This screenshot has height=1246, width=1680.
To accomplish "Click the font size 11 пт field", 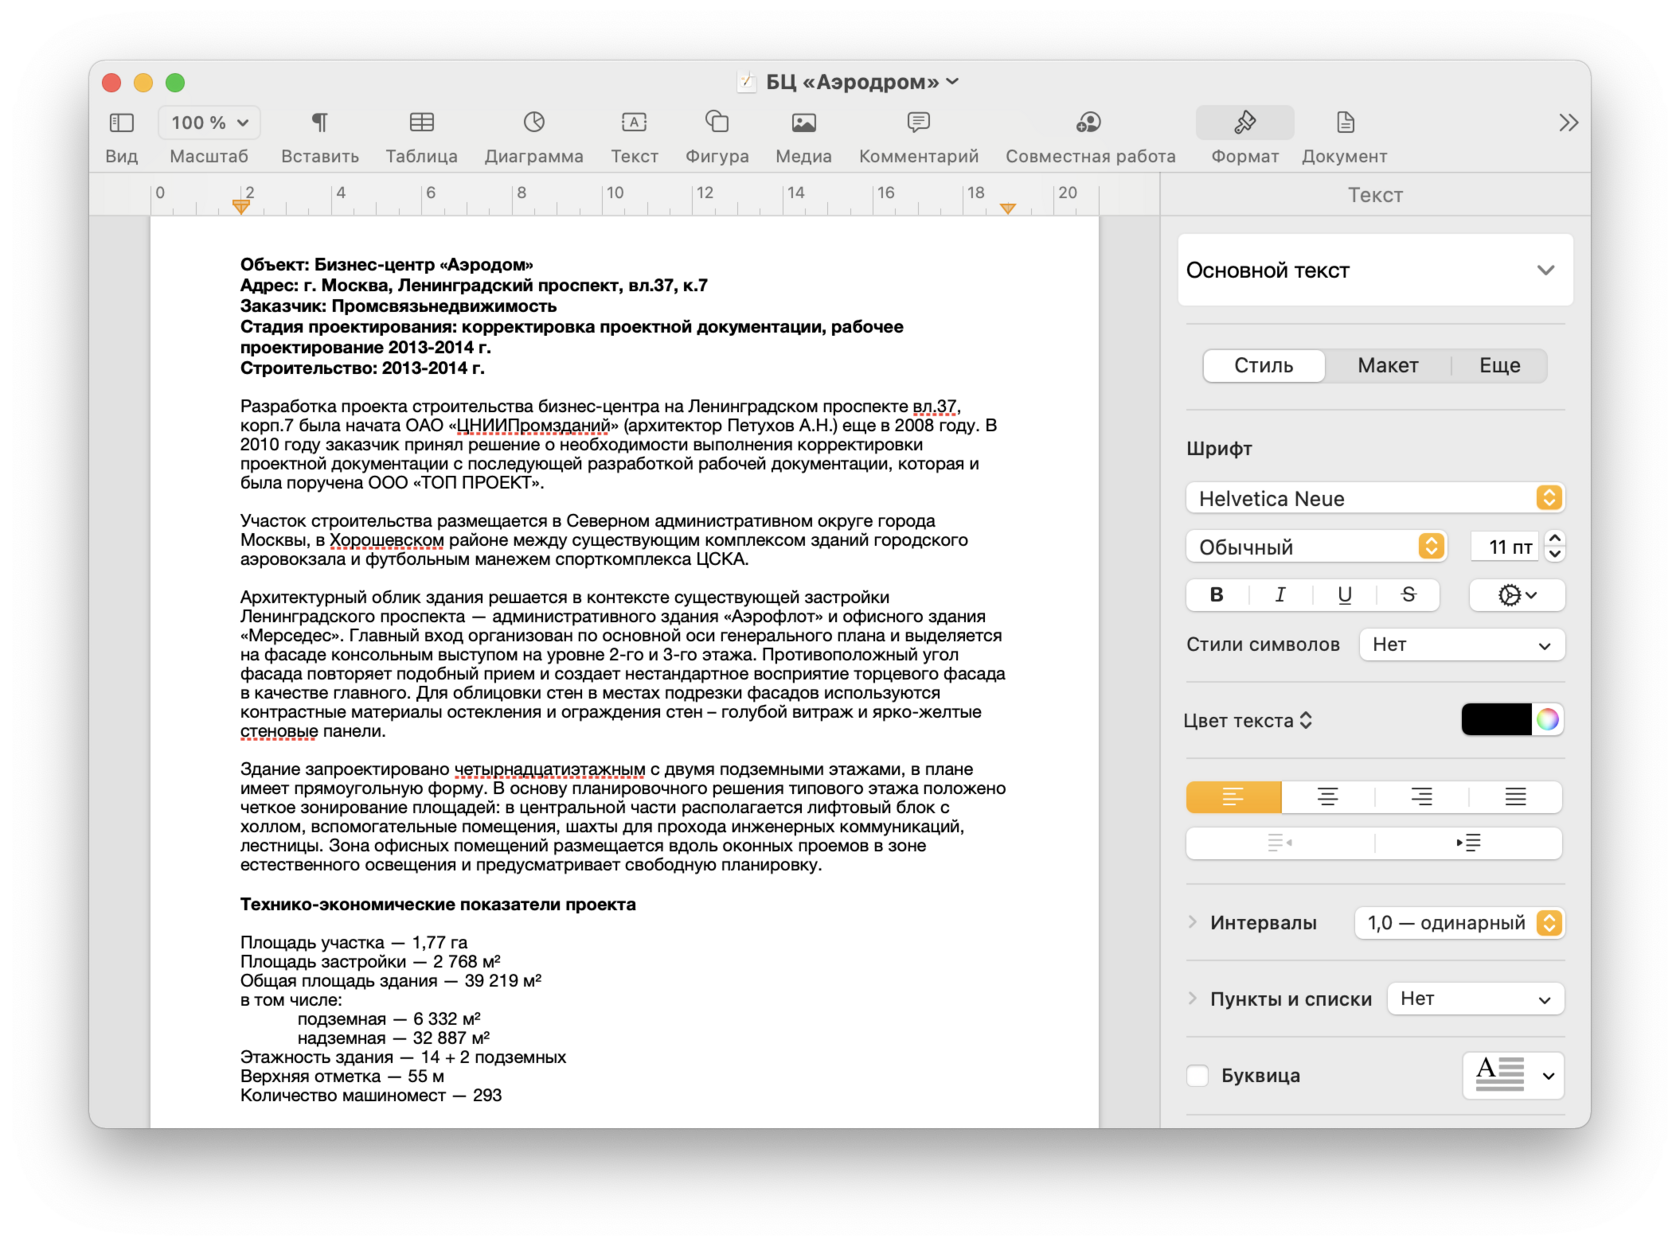I will tap(1505, 547).
